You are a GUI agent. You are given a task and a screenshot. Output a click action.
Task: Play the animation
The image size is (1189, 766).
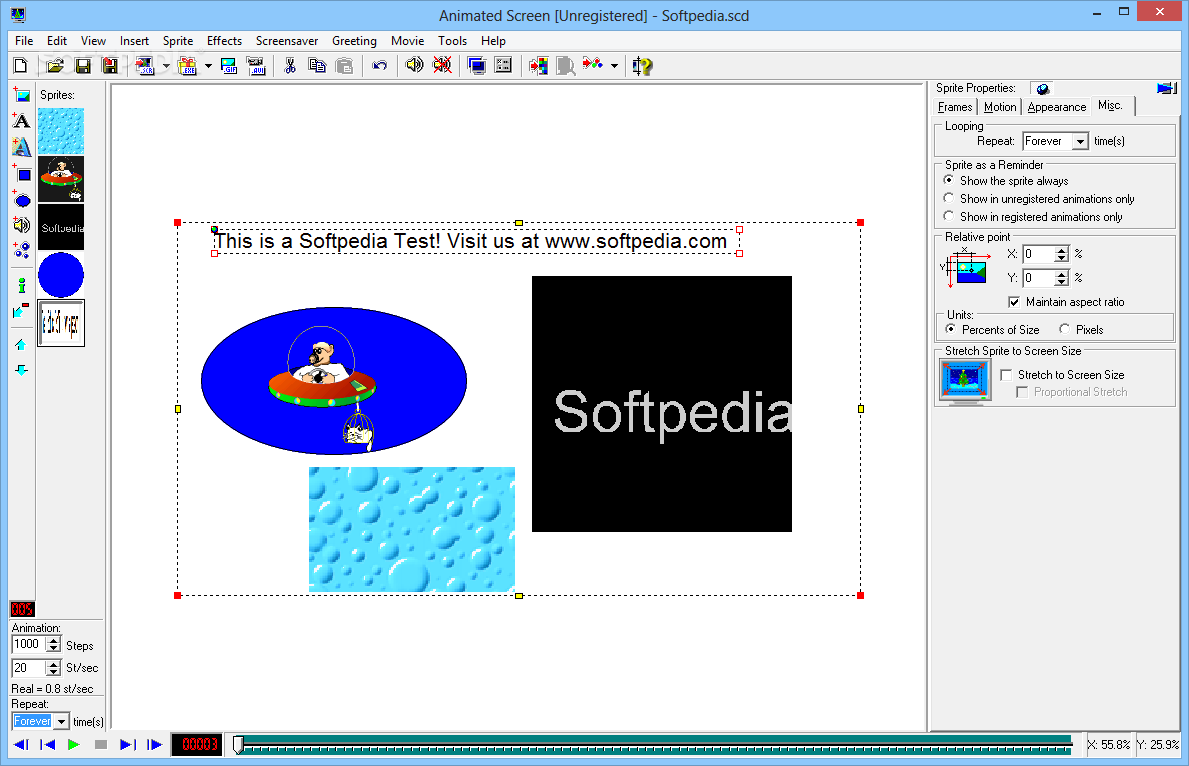(74, 745)
